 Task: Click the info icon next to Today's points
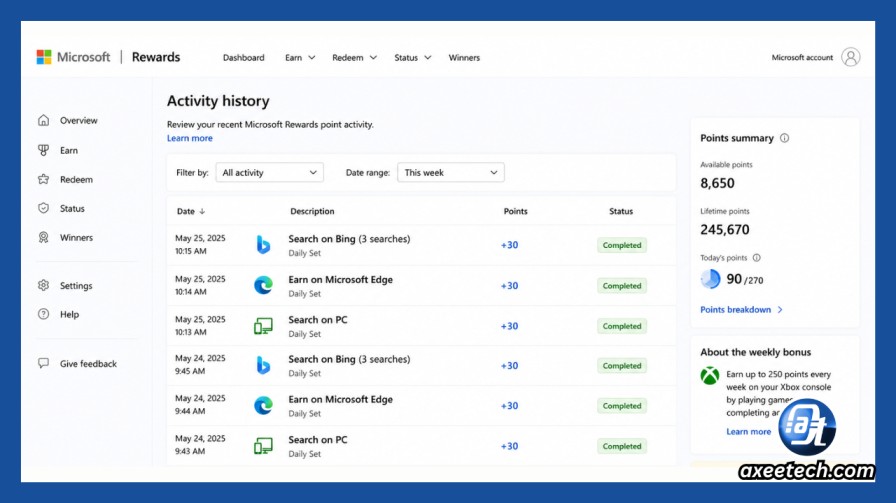click(x=757, y=258)
